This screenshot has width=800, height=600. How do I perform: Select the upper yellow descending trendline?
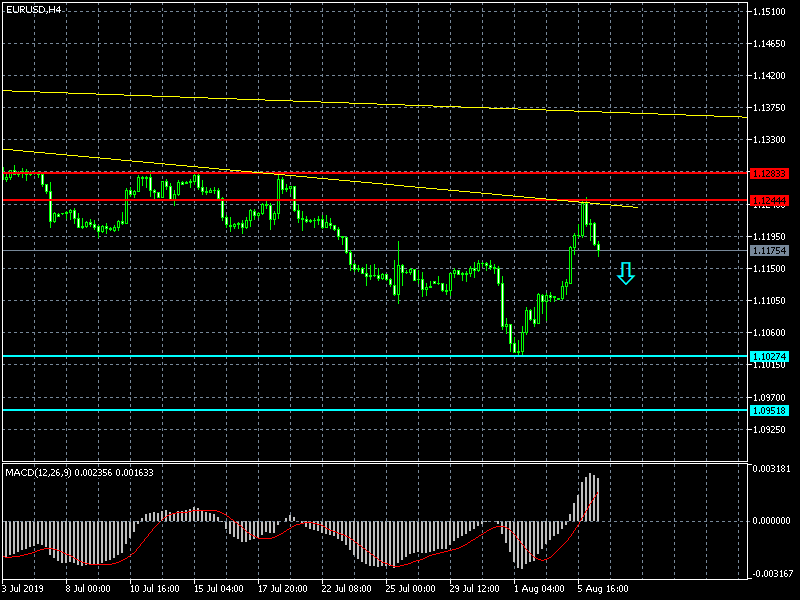point(375,104)
